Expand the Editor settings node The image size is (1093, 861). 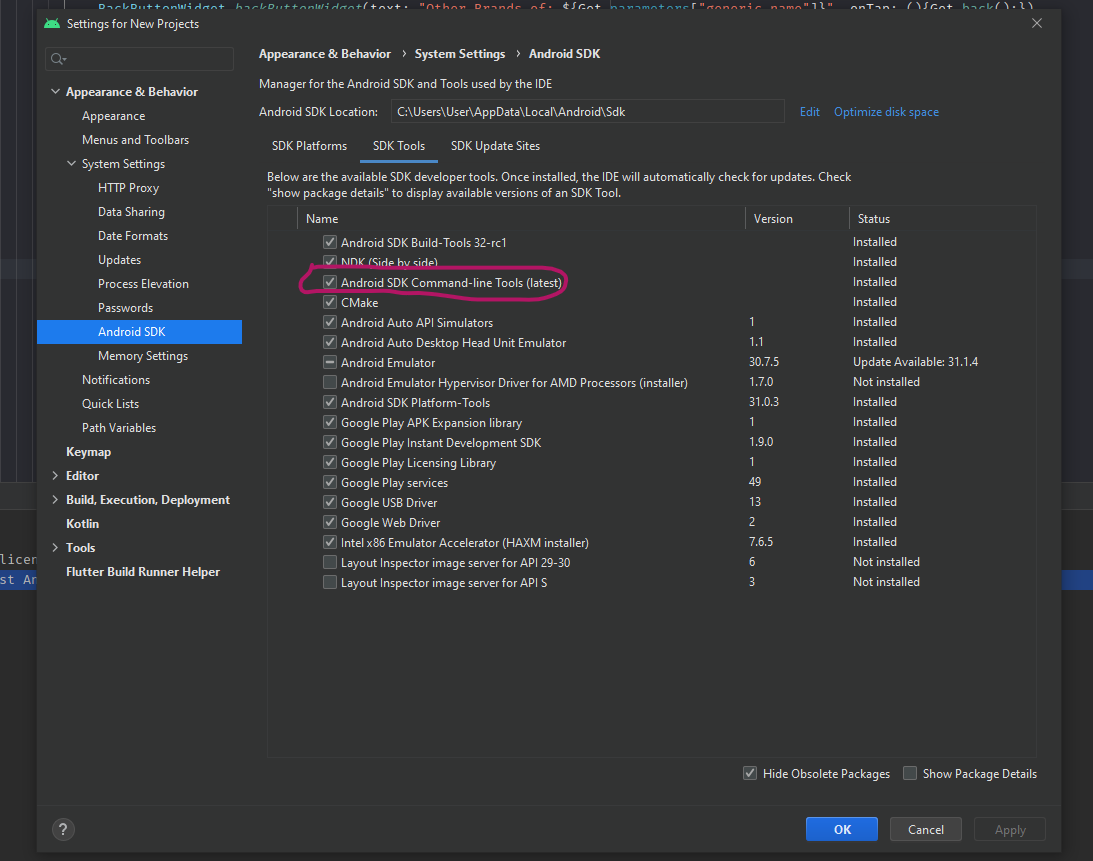pyautogui.click(x=55, y=475)
